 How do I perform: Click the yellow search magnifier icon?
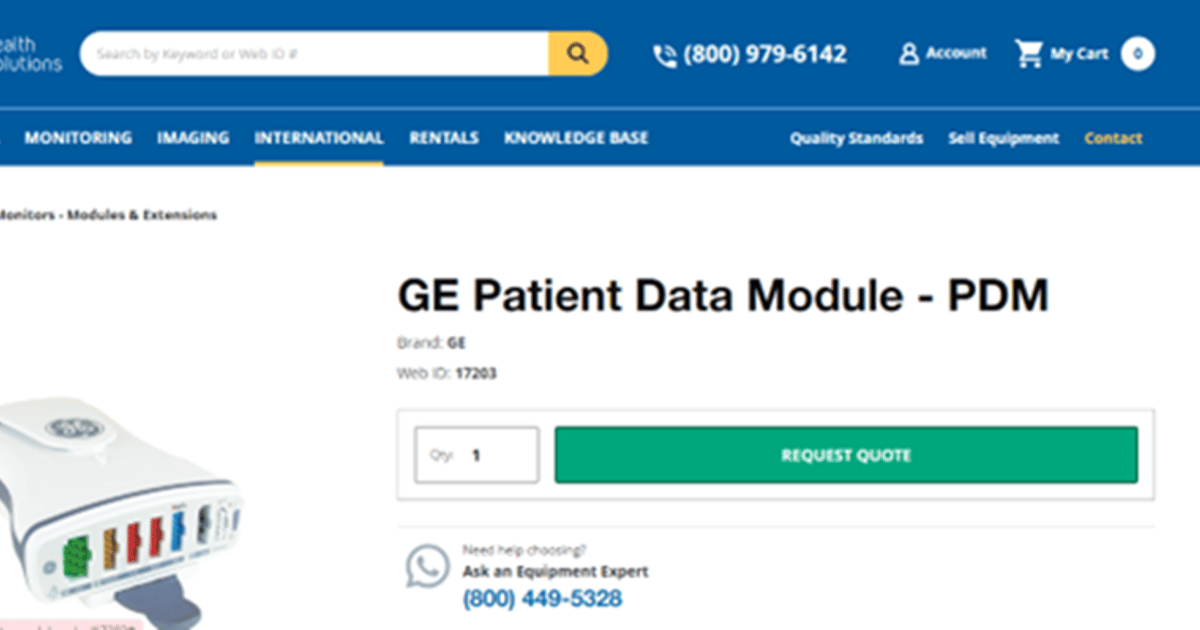click(x=578, y=53)
